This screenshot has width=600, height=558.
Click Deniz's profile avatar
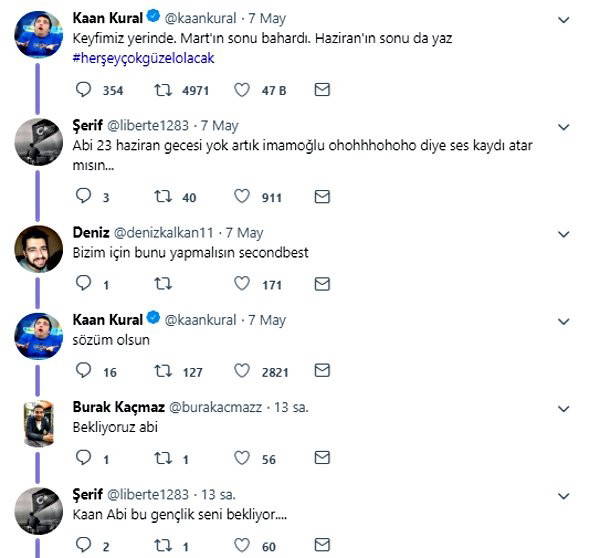click(x=40, y=250)
